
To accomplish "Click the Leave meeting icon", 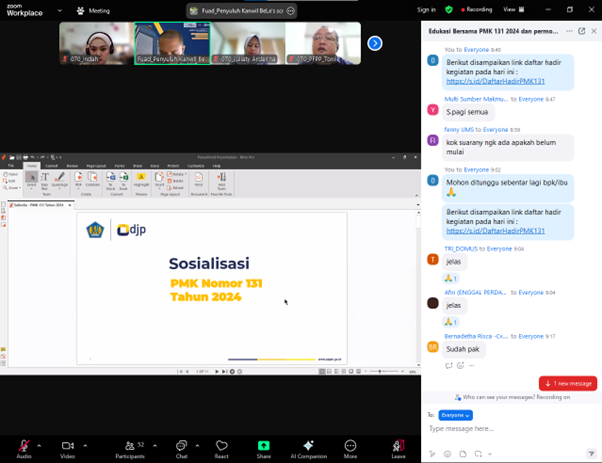I will (x=398, y=445).
